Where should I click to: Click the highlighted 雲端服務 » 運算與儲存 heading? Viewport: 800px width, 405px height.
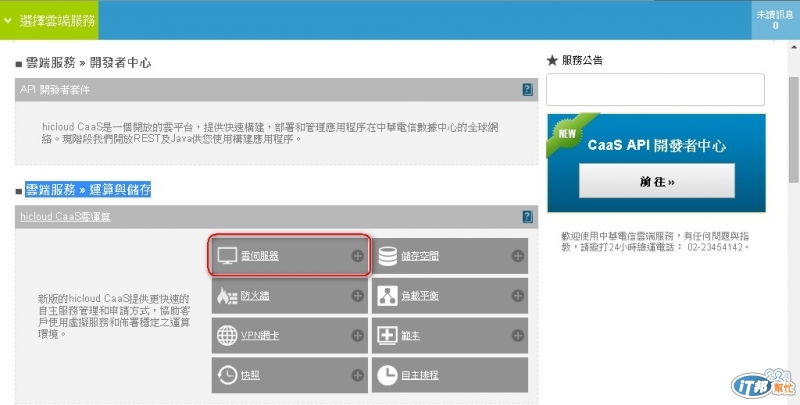coord(88,190)
